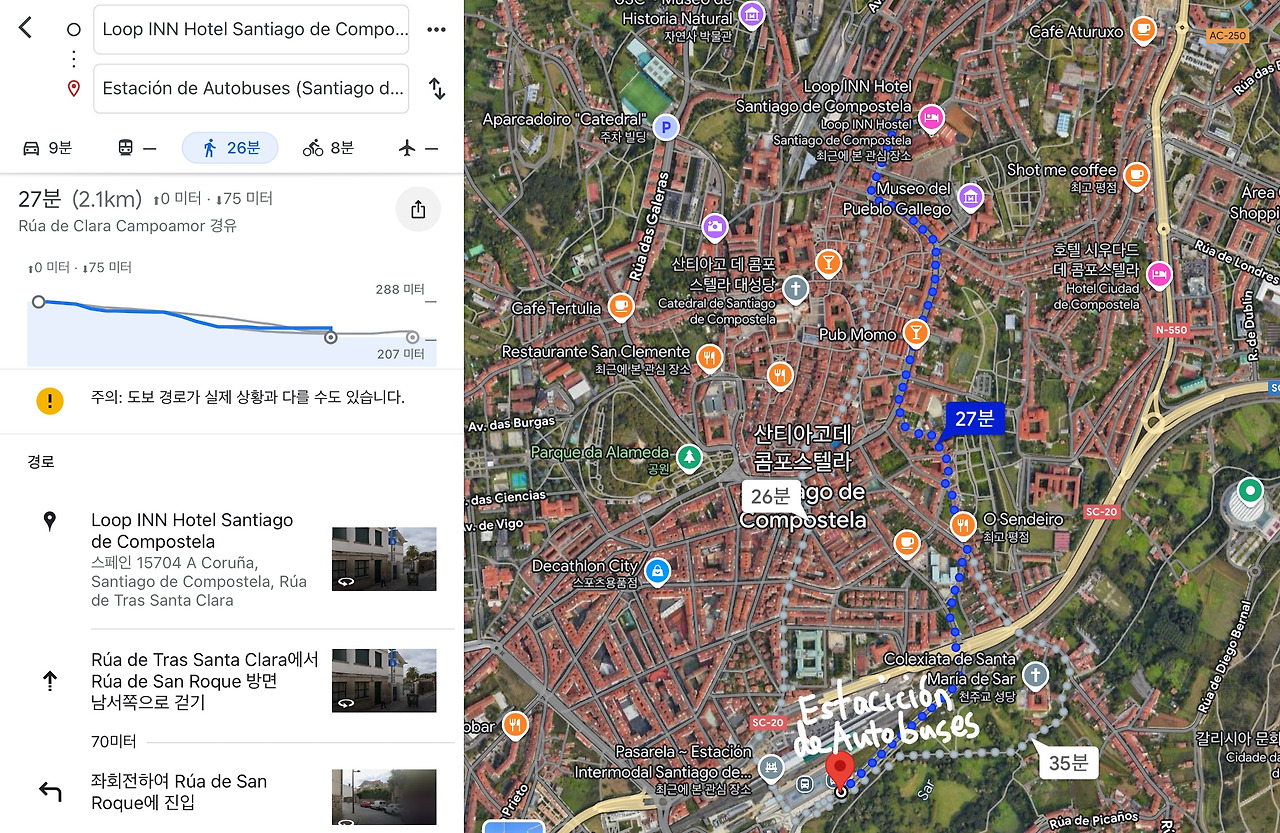Edit the origin field Loop INN Hotel Santiago
The width and height of the screenshot is (1280, 833).
pos(251,29)
